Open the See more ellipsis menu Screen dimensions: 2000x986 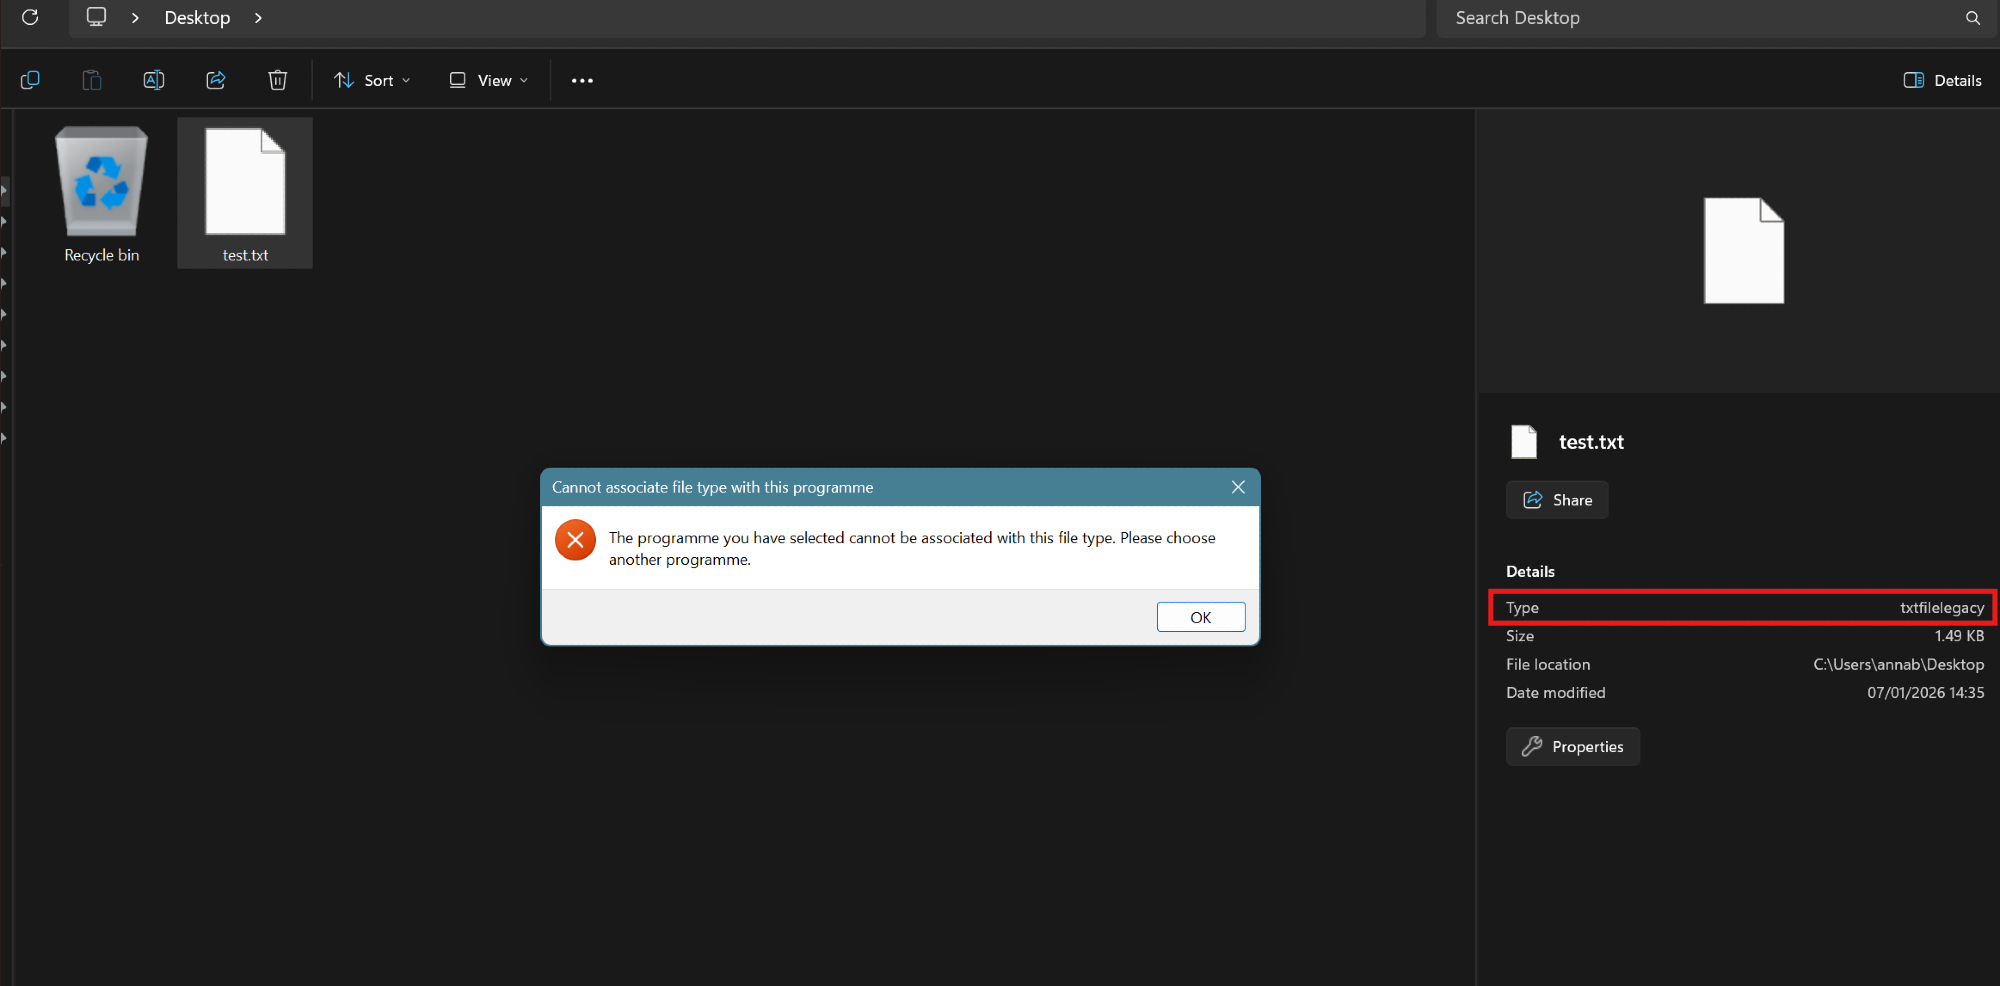pos(582,80)
